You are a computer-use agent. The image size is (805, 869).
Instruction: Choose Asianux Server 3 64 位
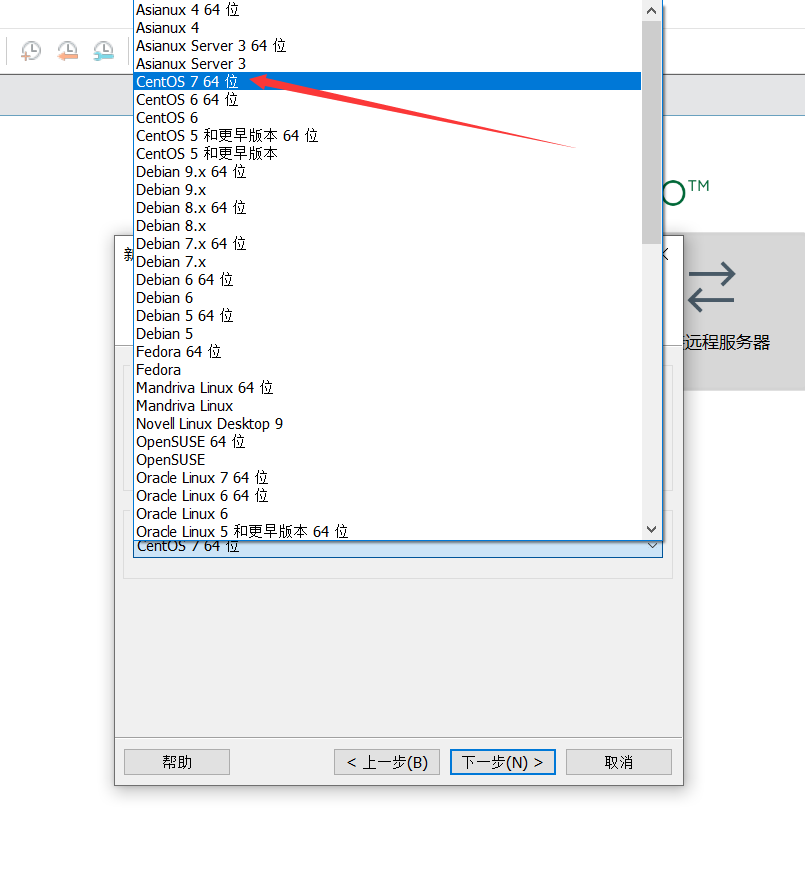tap(387, 45)
